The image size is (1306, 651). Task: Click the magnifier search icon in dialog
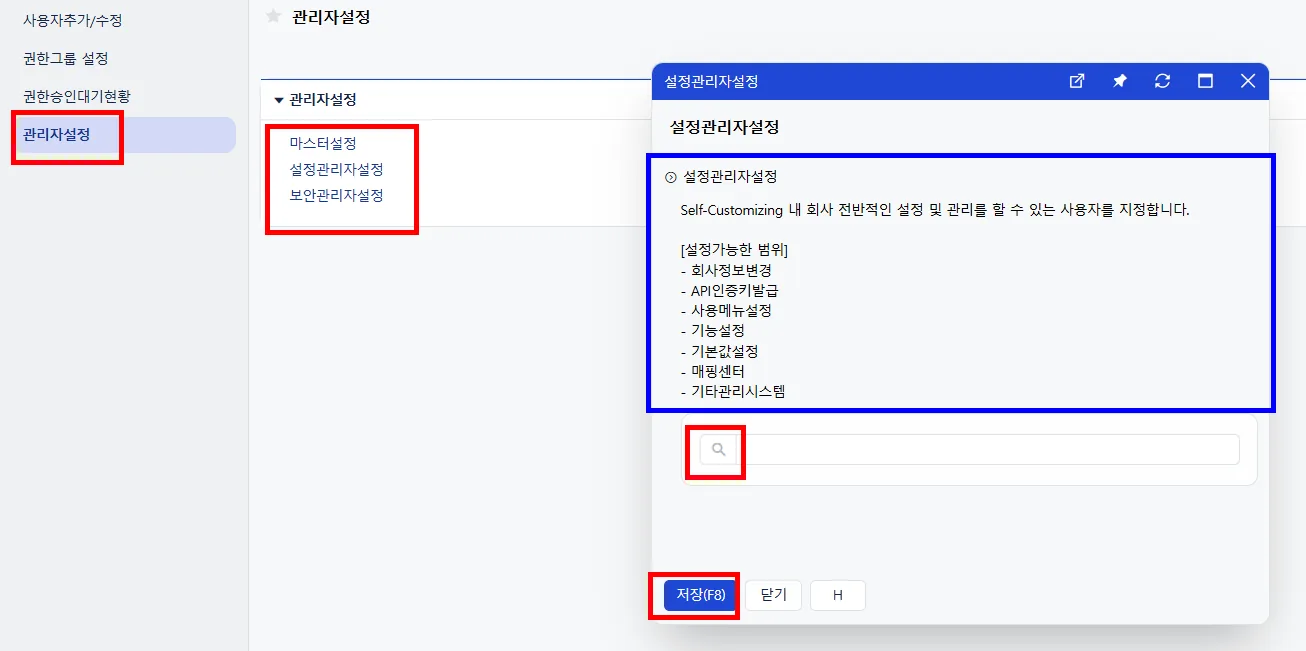click(718, 450)
